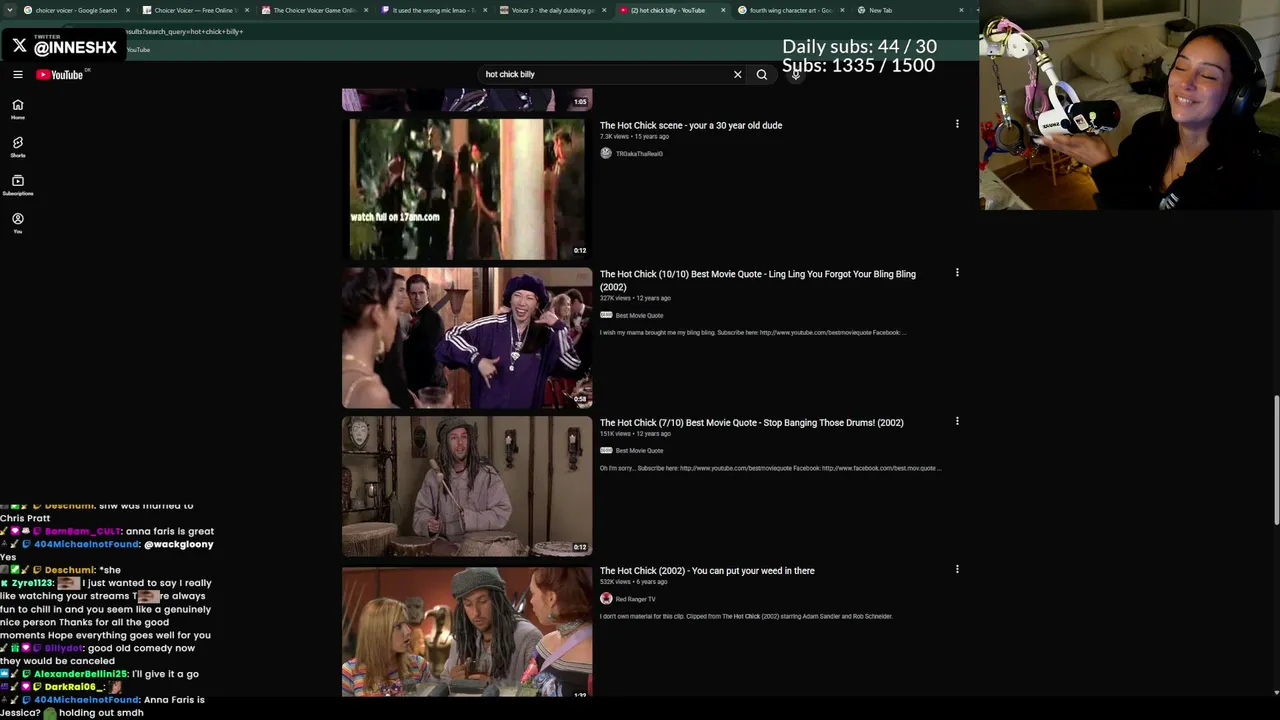Click the '327K views • 12 years ago' text
This screenshot has width=1280, height=720.
[x=635, y=298]
